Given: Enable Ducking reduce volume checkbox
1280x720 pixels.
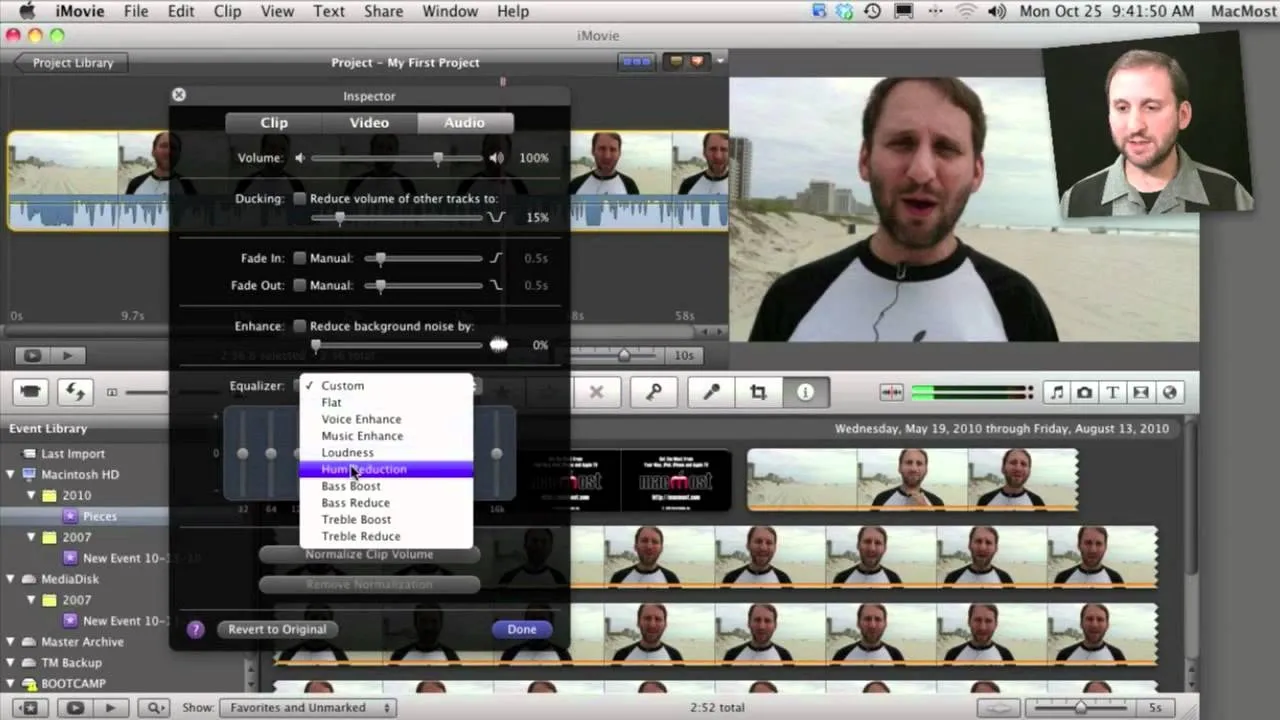Looking at the screenshot, I should click(299, 199).
